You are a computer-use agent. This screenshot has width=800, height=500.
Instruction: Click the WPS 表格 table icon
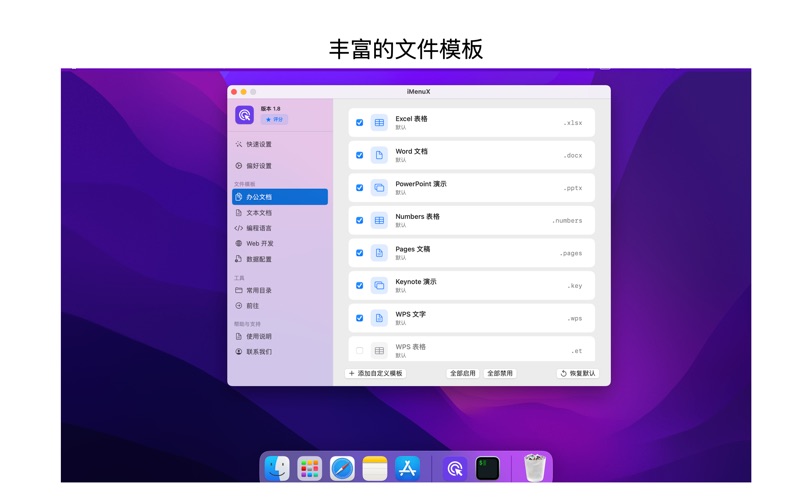(379, 351)
